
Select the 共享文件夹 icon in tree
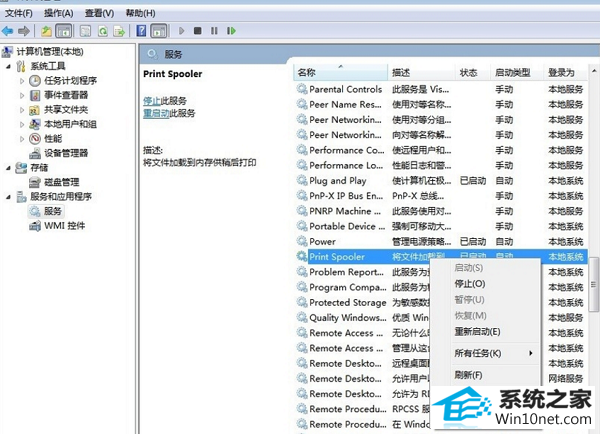[x=34, y=110]
